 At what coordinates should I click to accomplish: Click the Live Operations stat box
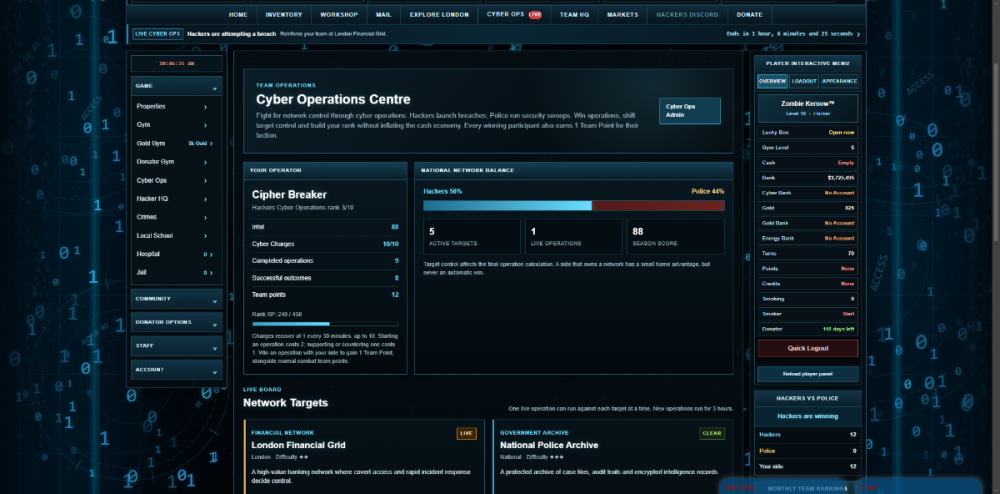point(573,236)
